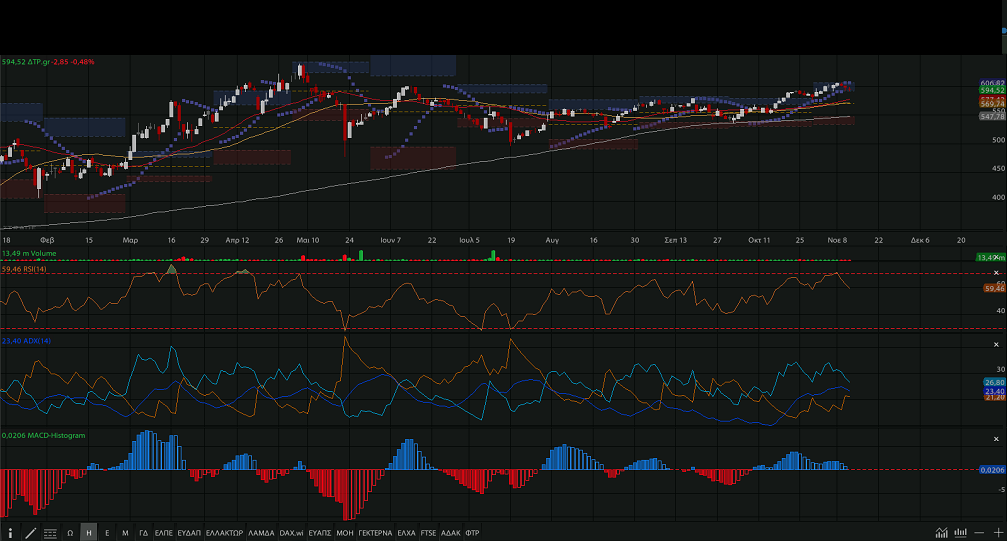Open the data table list icon
Viewport: 1007px width, 541px height.
click(x=50, y=533)
